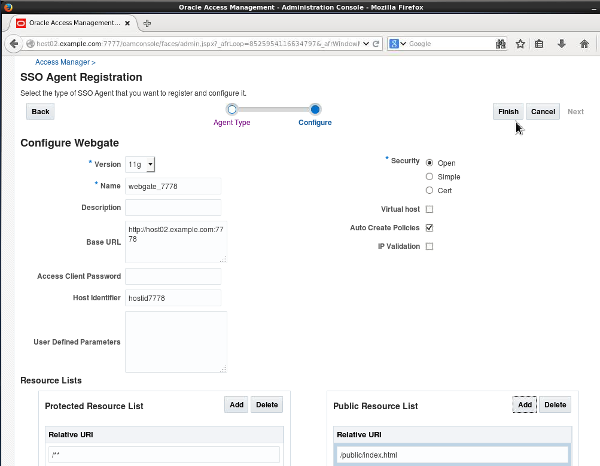This screenshot has width=600, height=466.
Task: Click the reload page icon in the URL bar
Action: (376, 44)
